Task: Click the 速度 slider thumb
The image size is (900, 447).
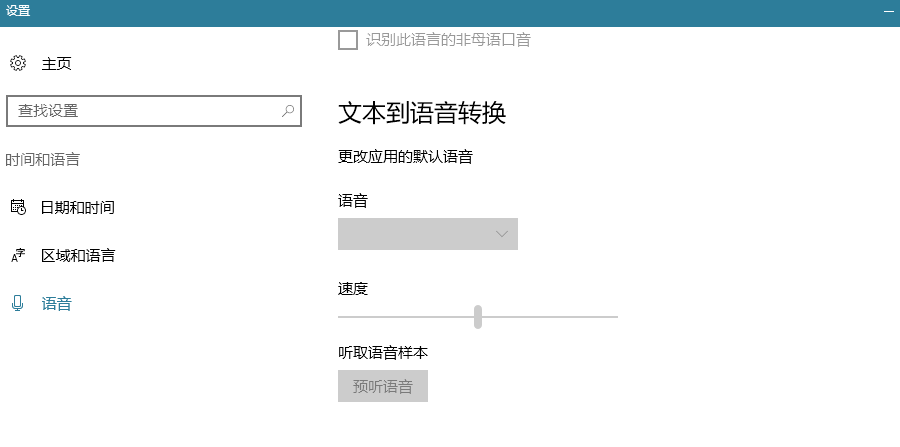Action: pyautogui.click(x=478, y=317)
